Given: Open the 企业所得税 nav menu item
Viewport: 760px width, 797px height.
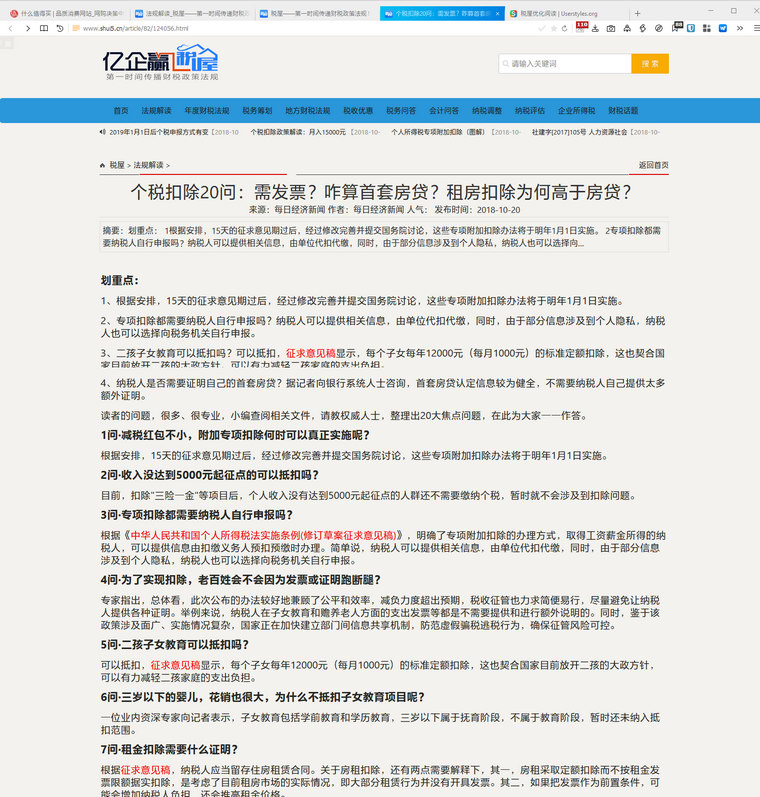Looking at the screenshot, I should tap(576, 110).
